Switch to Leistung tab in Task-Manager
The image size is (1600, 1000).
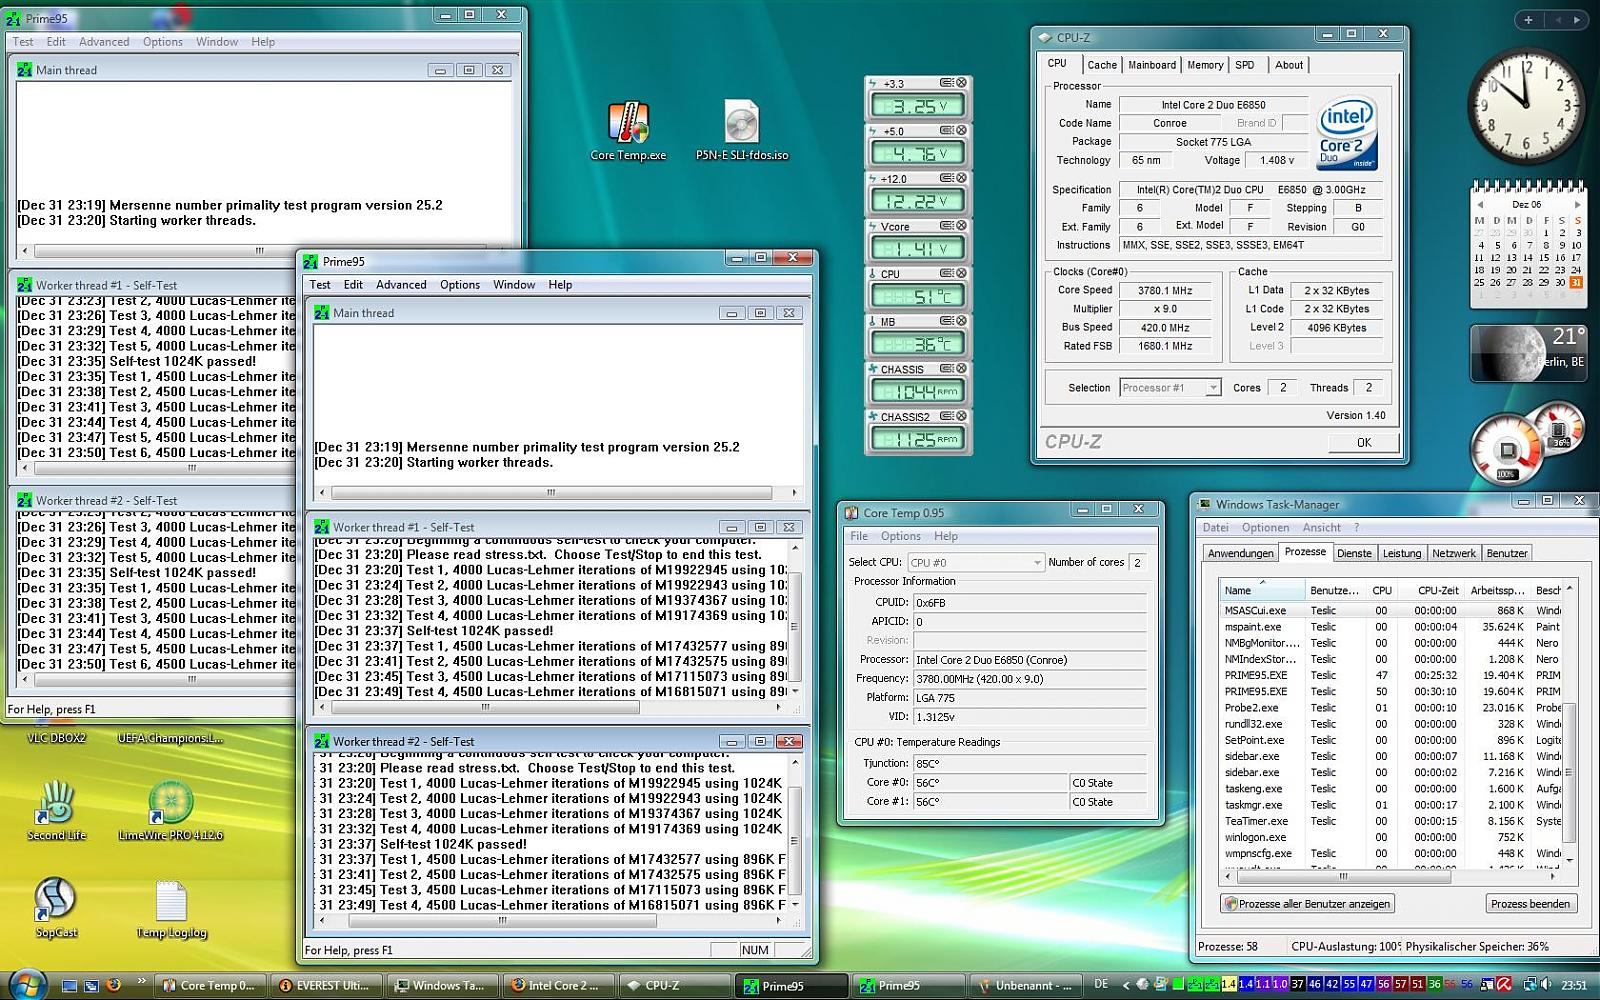tap(1401, 553)
